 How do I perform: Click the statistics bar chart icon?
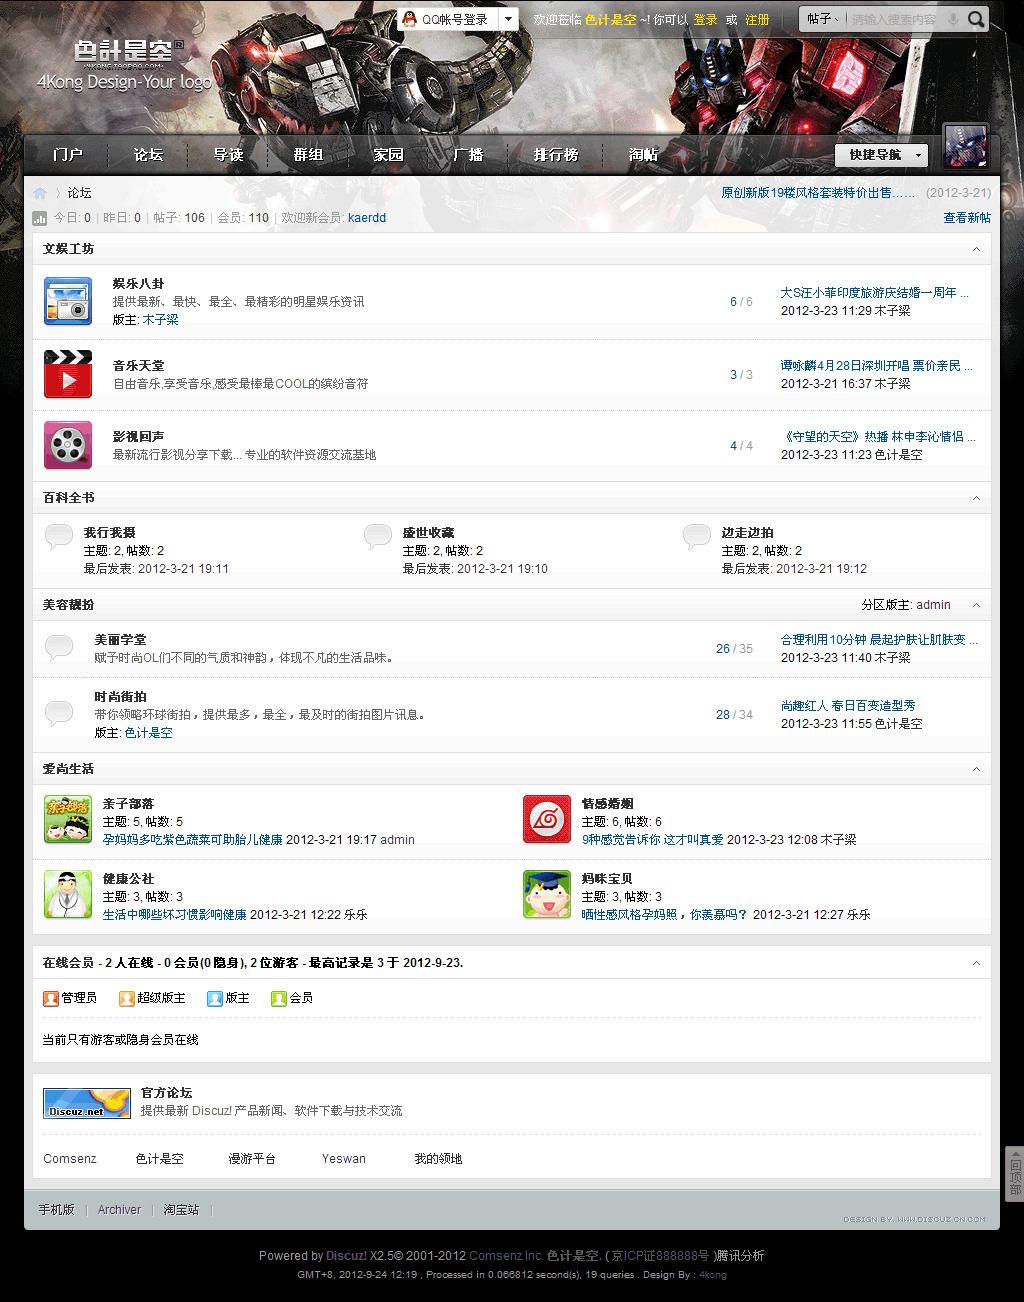point(40,218)
